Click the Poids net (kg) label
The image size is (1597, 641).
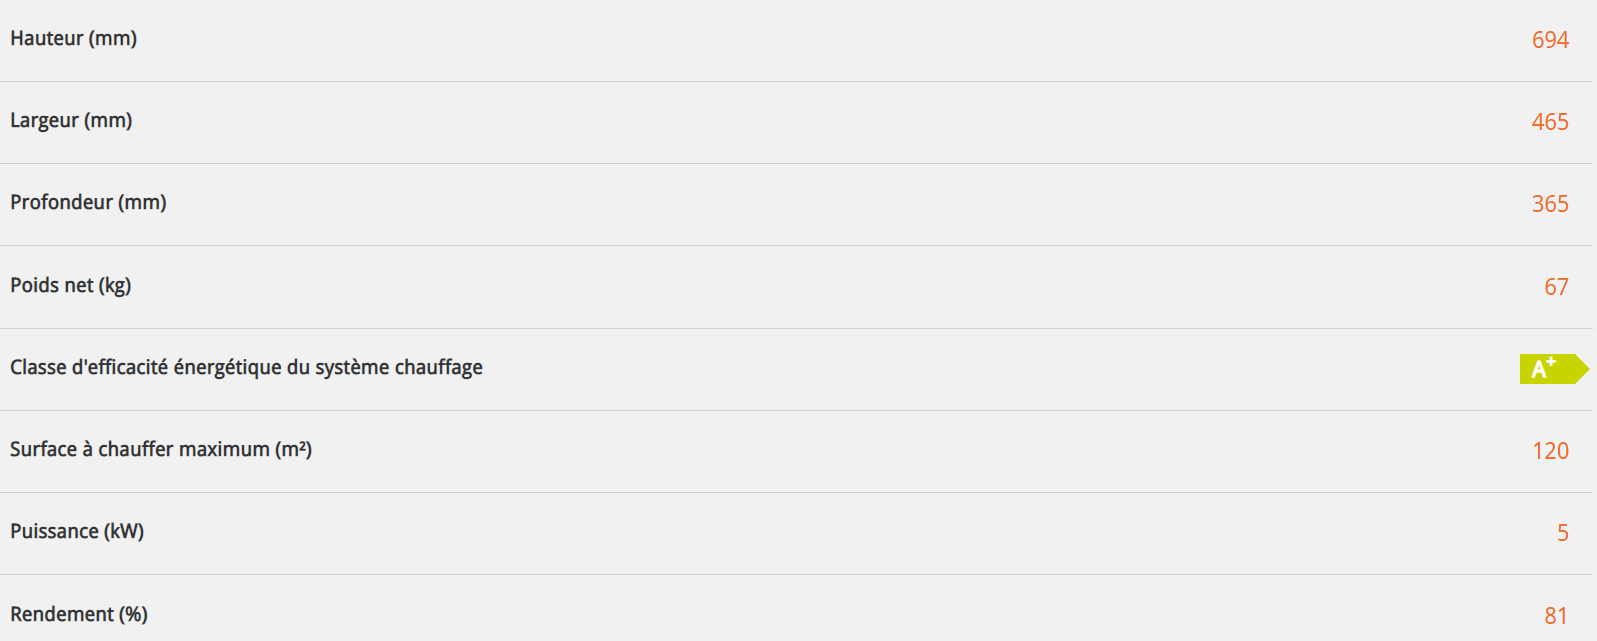[x=70, y=286]
